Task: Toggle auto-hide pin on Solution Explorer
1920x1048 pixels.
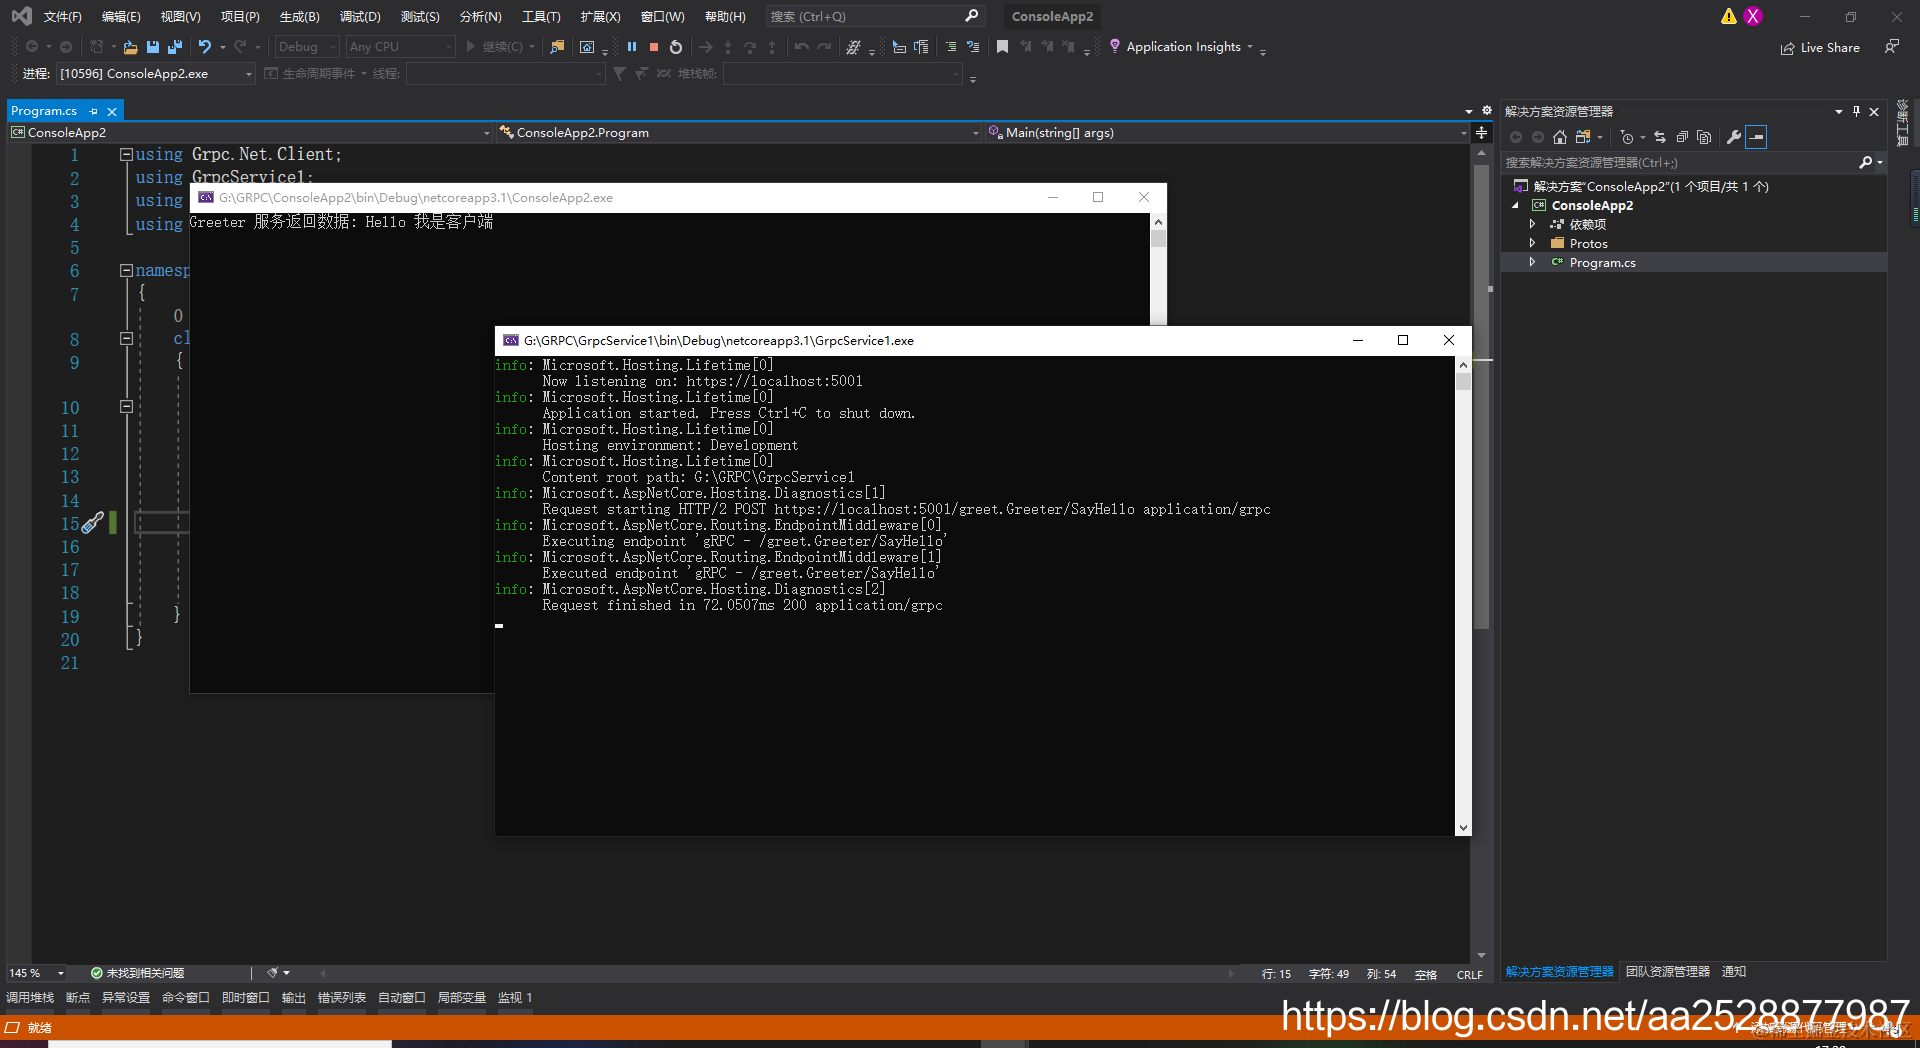Action: [x=1856, y=111]
